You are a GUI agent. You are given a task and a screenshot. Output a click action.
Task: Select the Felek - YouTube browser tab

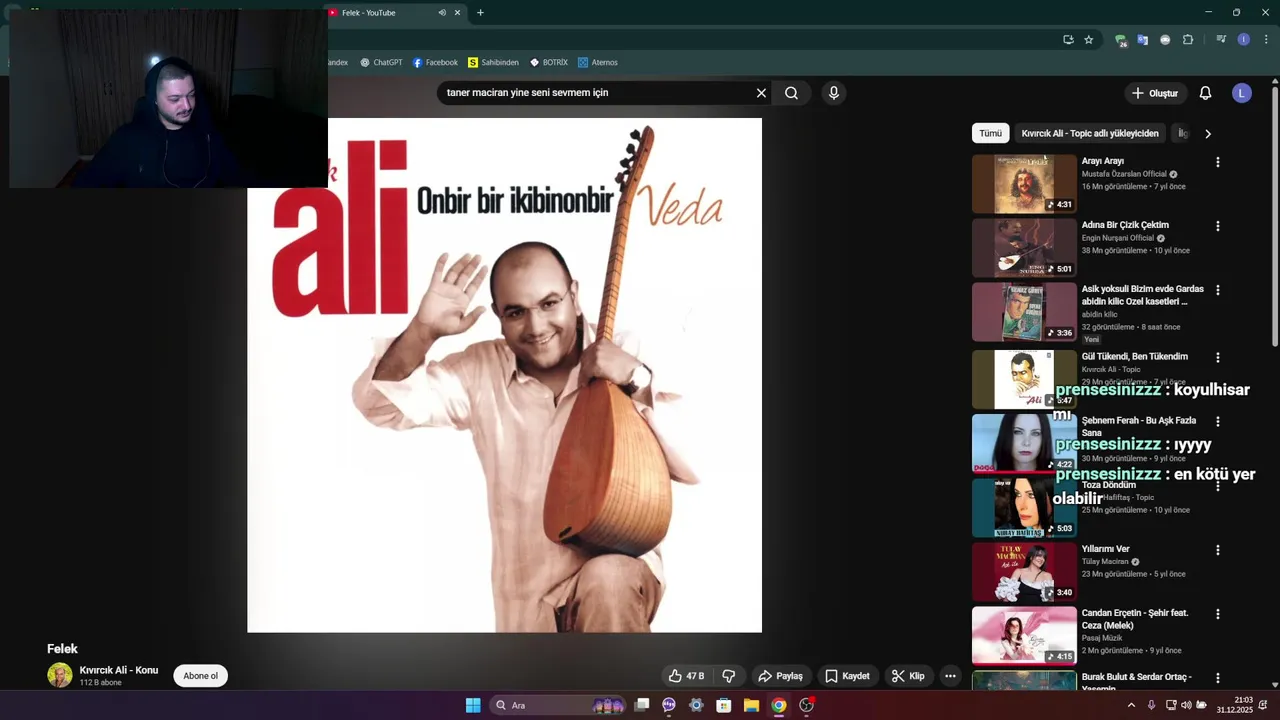tap(395, 13)
